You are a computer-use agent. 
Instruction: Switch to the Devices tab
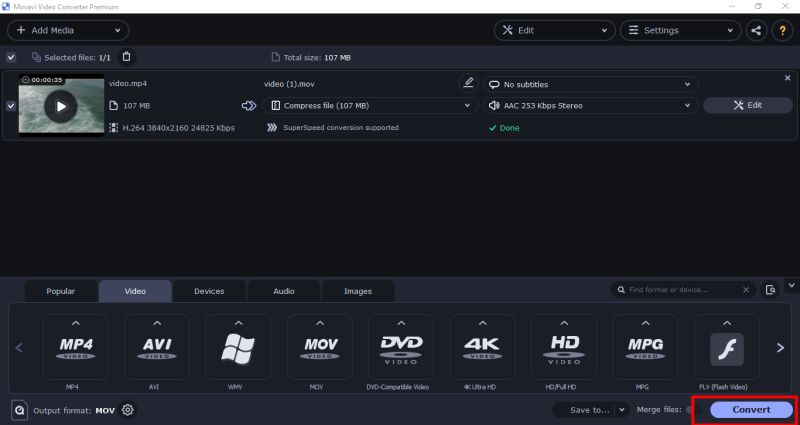209,291
